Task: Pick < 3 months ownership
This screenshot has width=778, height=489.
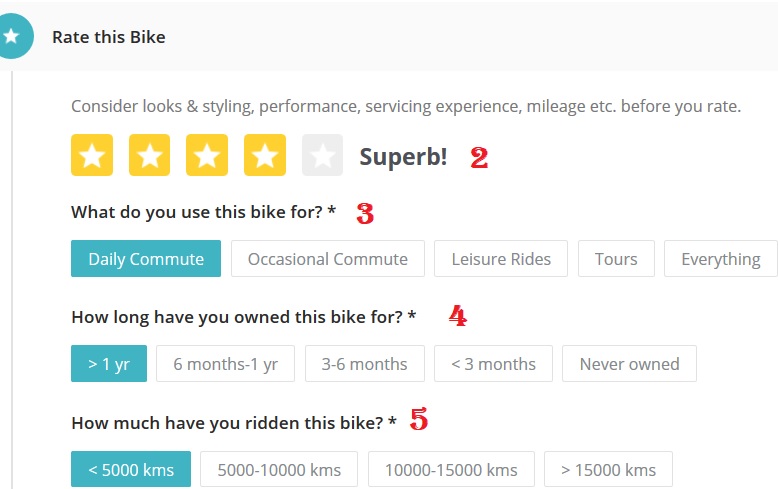Action: [x=493, y=364]
